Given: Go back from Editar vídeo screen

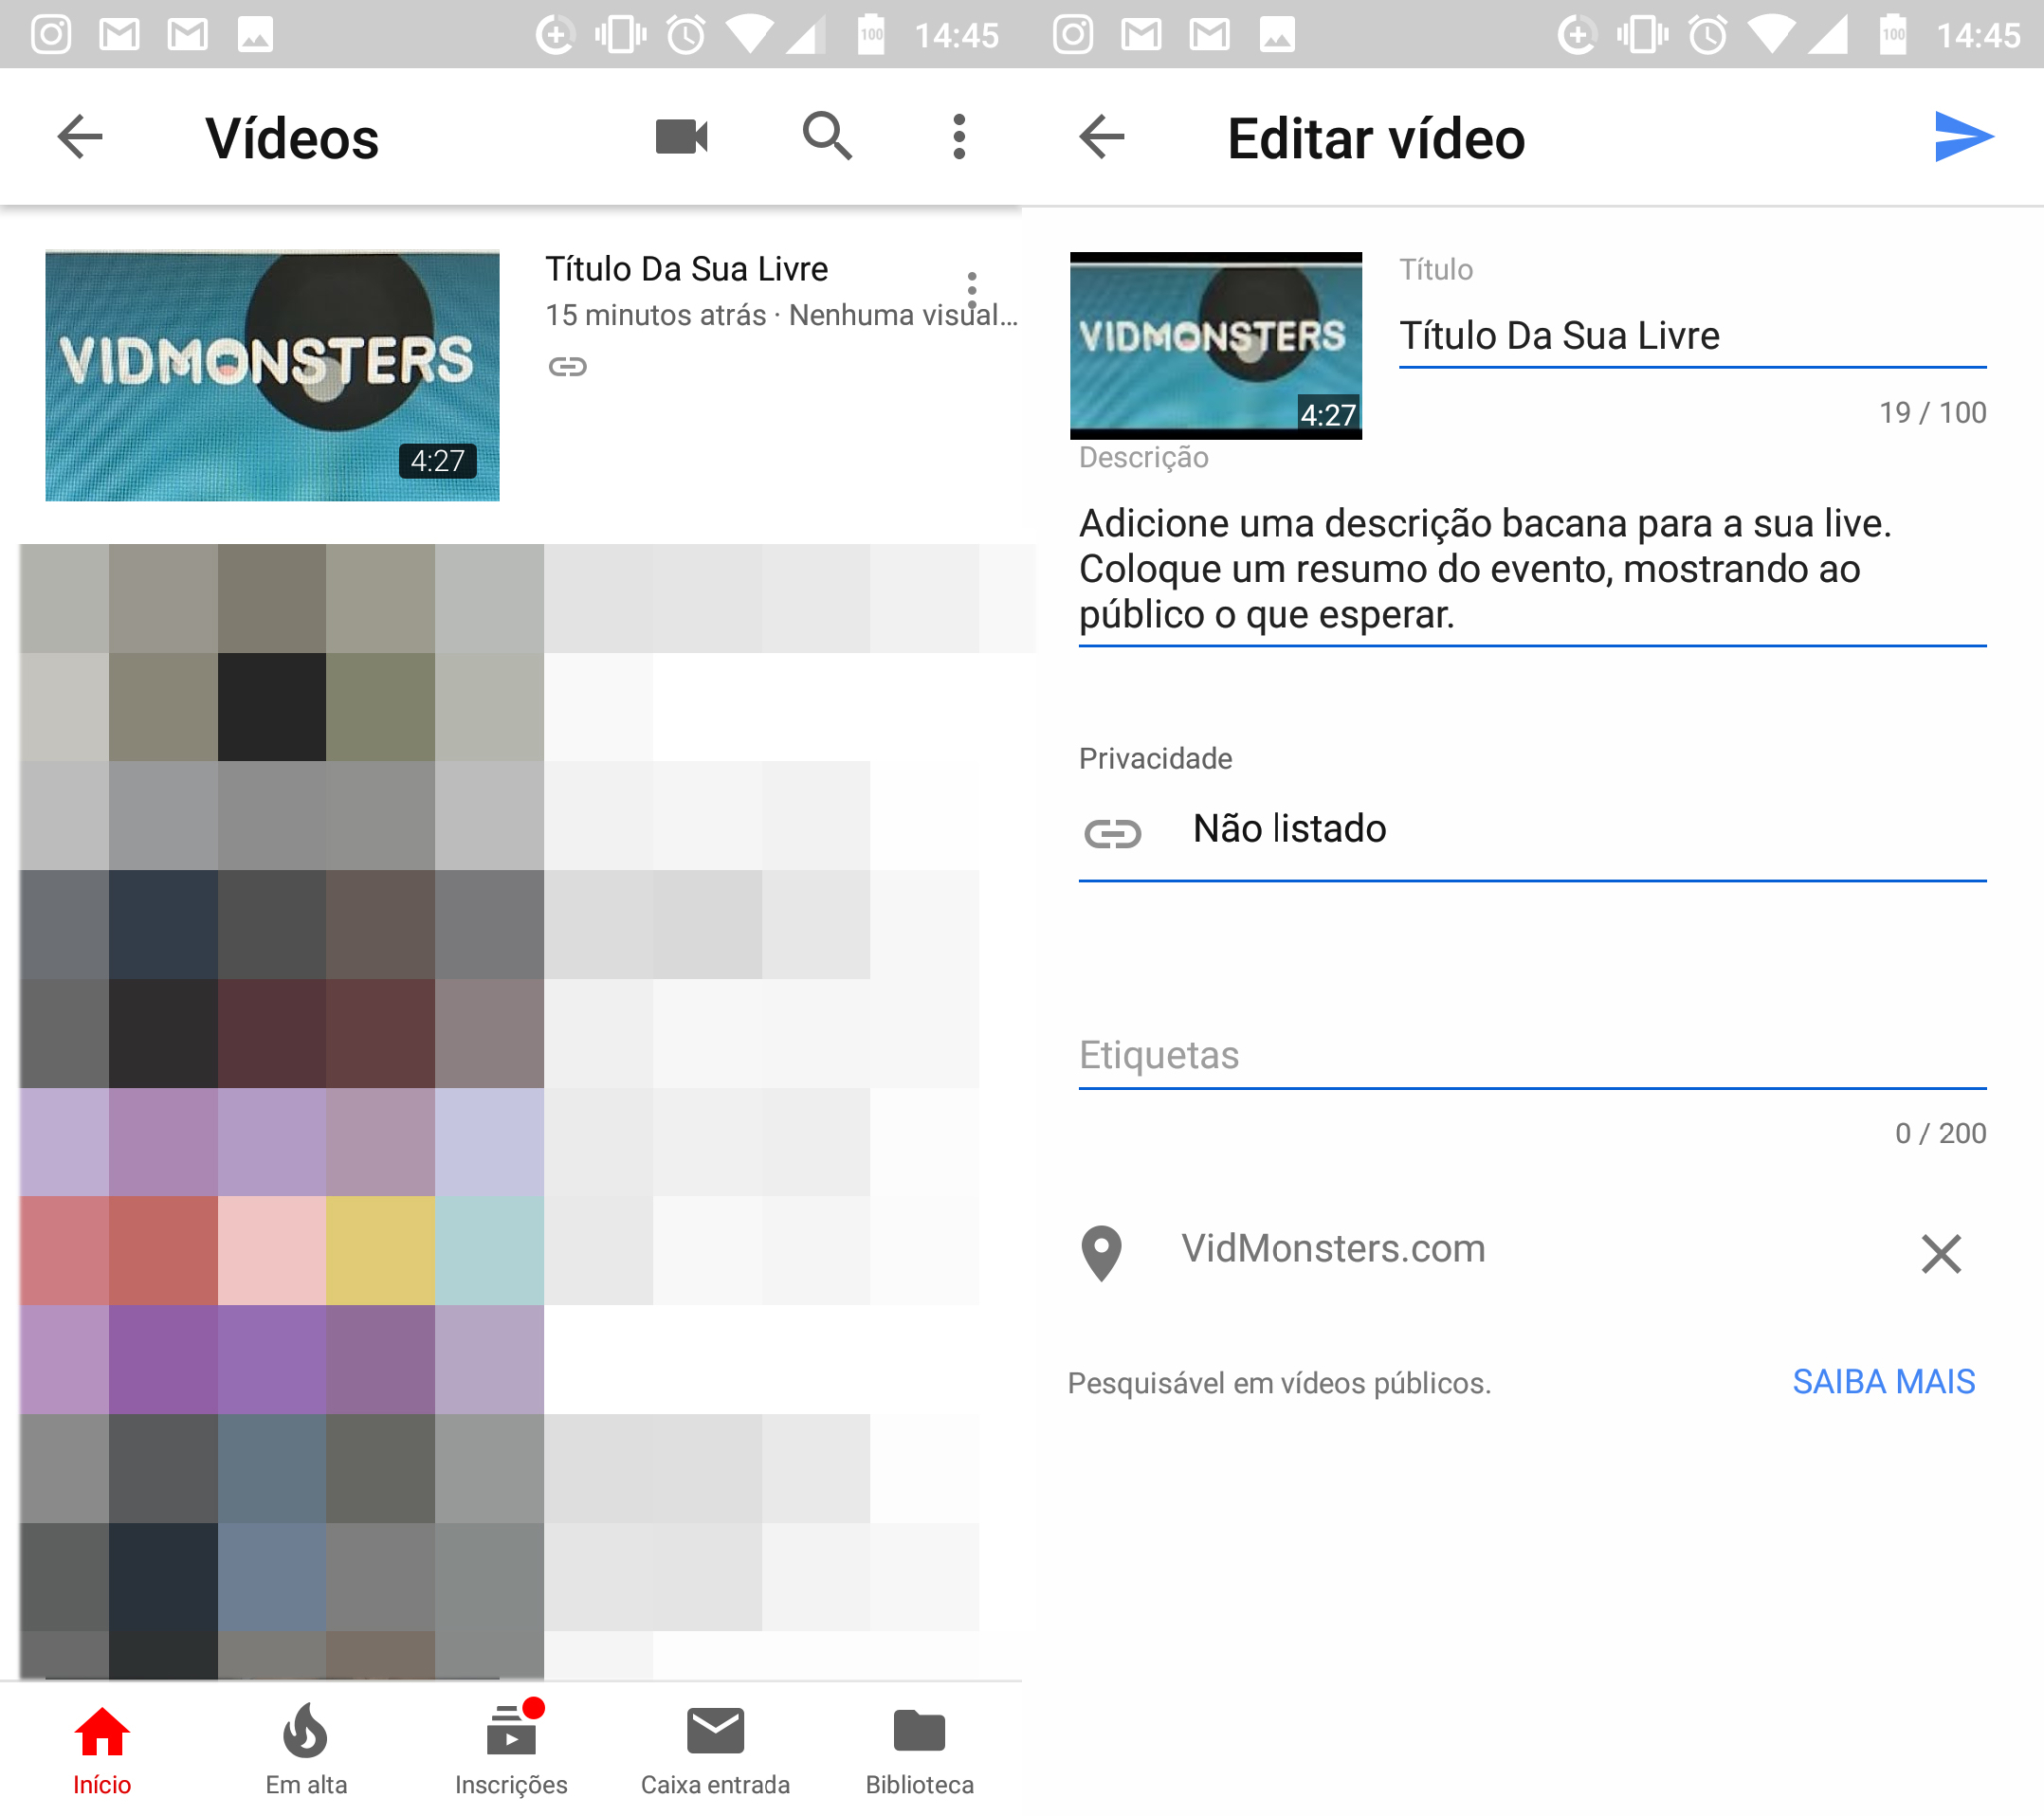Looking at the screenshot, I should click(1102, 137).
